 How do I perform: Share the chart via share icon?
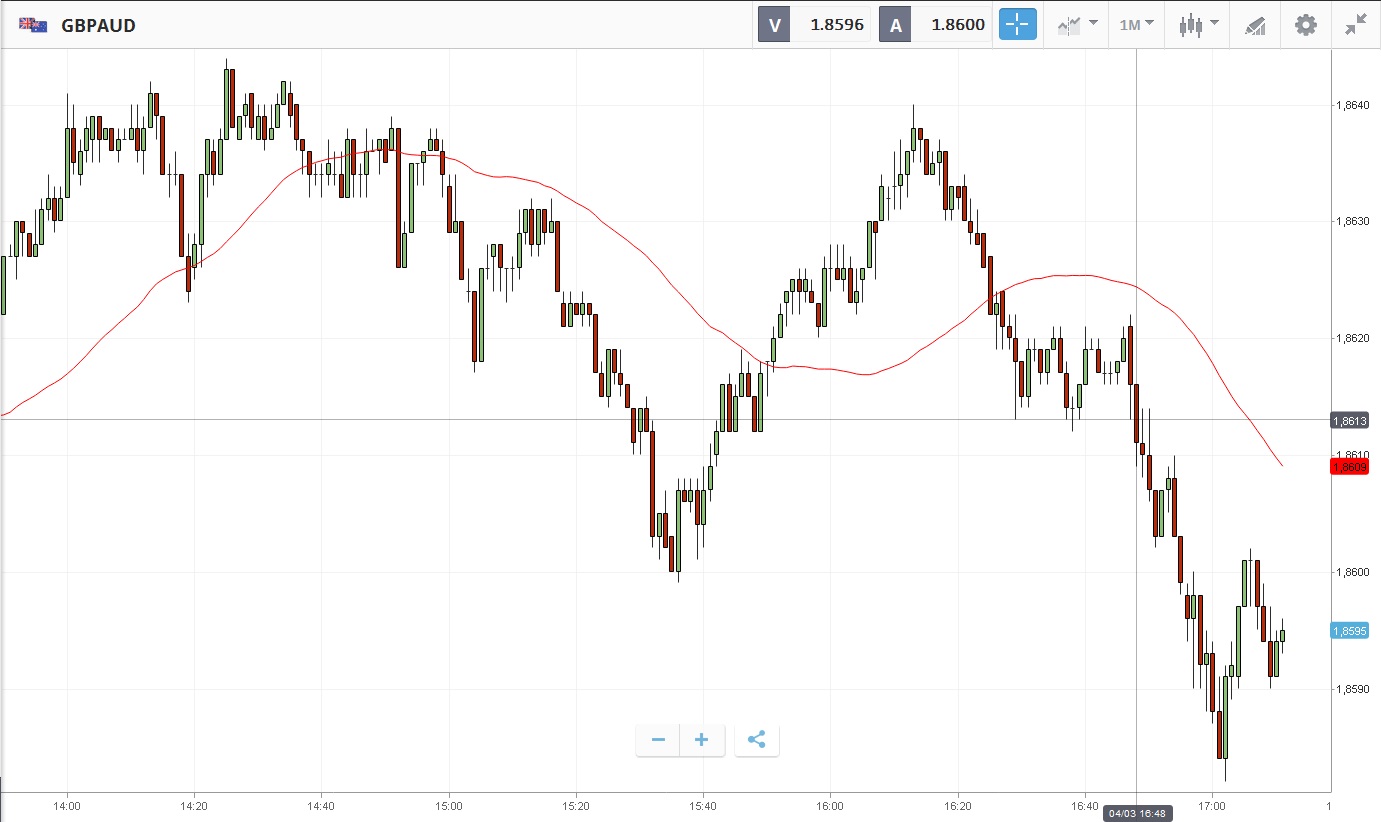[x=757, y=740]
